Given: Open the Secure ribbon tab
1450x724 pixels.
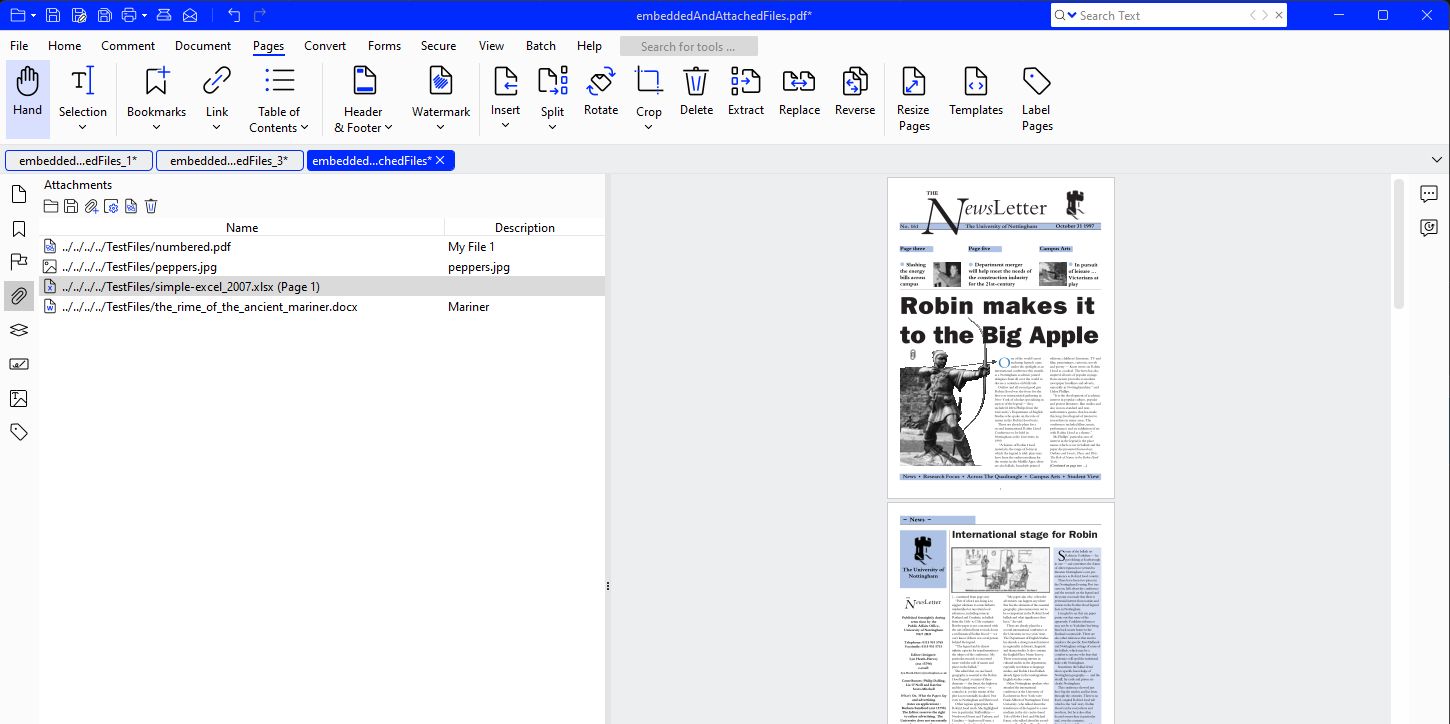Looking at the screenshot, I should pos(438,46).
